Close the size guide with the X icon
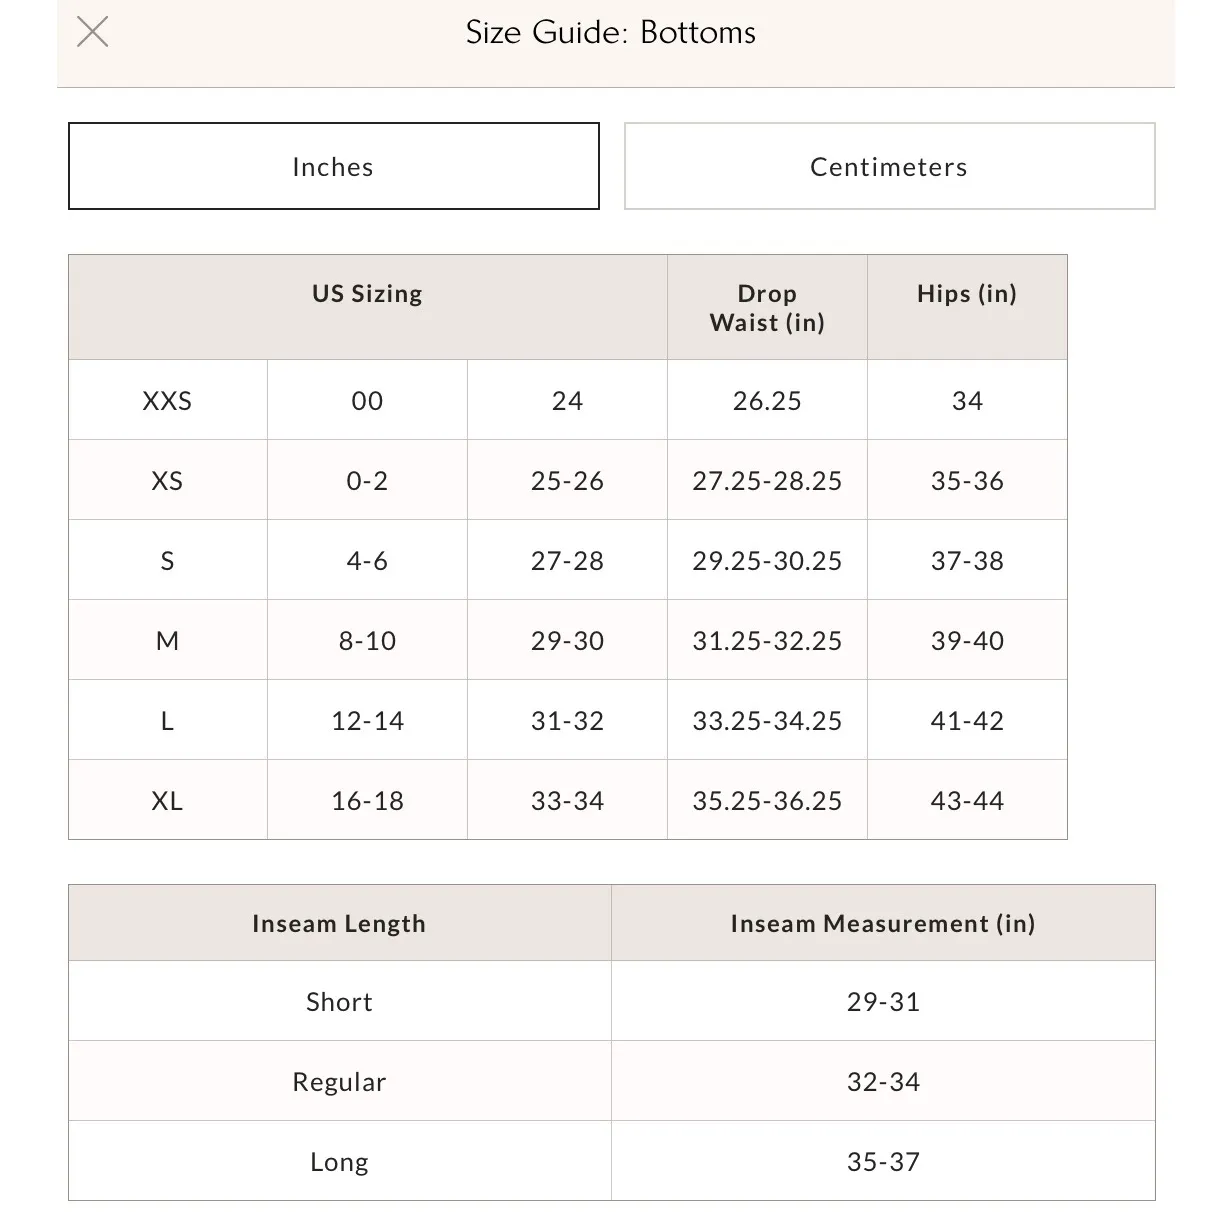This screenshot has width=1232, height=1232. tap(92, 32)
